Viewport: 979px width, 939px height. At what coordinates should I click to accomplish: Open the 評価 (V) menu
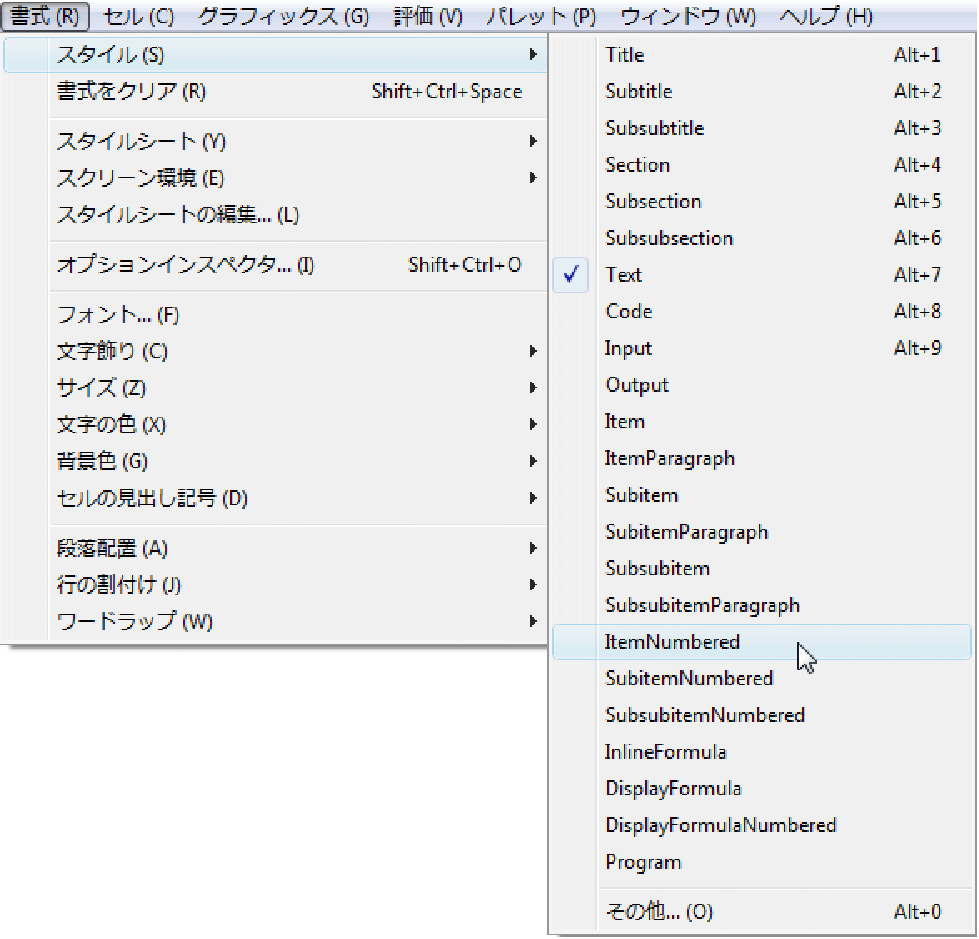(x=428, y=16)
